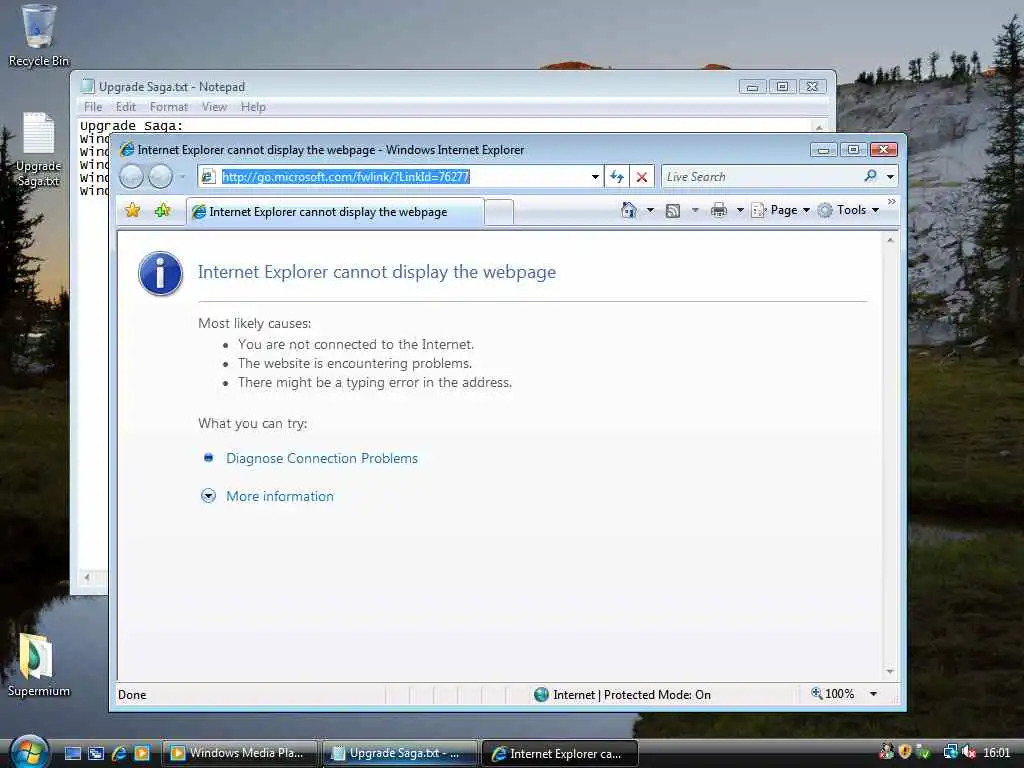Click the Internet Explorer taskbar button
1024x768 pixels.
(x=560, y=753)
